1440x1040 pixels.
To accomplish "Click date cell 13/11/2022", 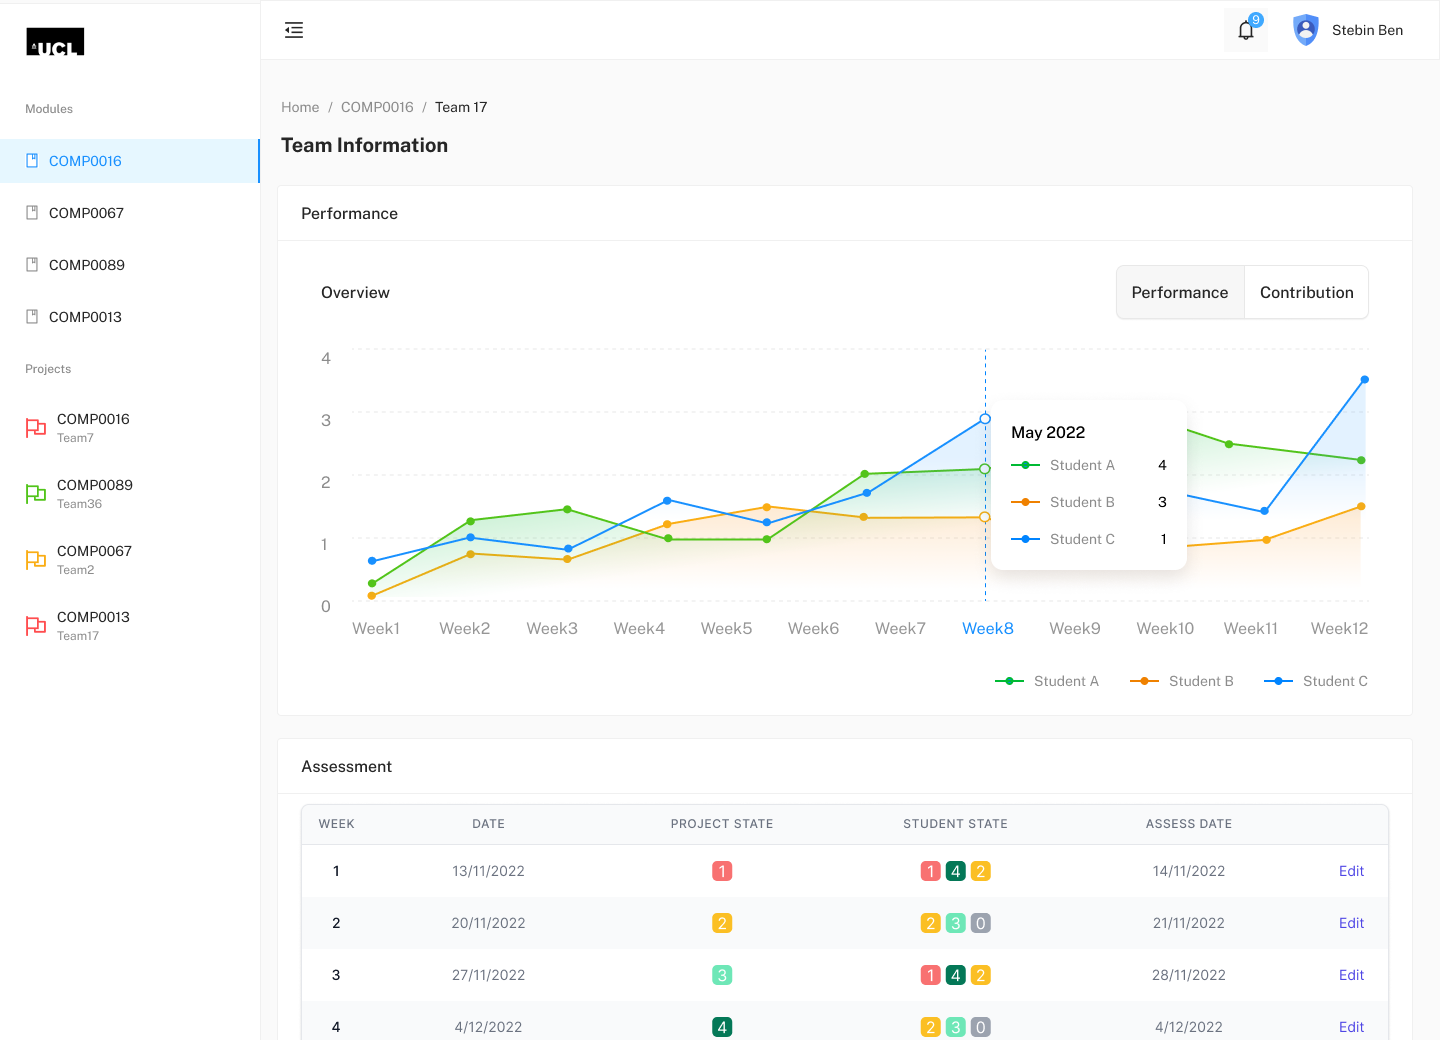I will coord(488,871).
